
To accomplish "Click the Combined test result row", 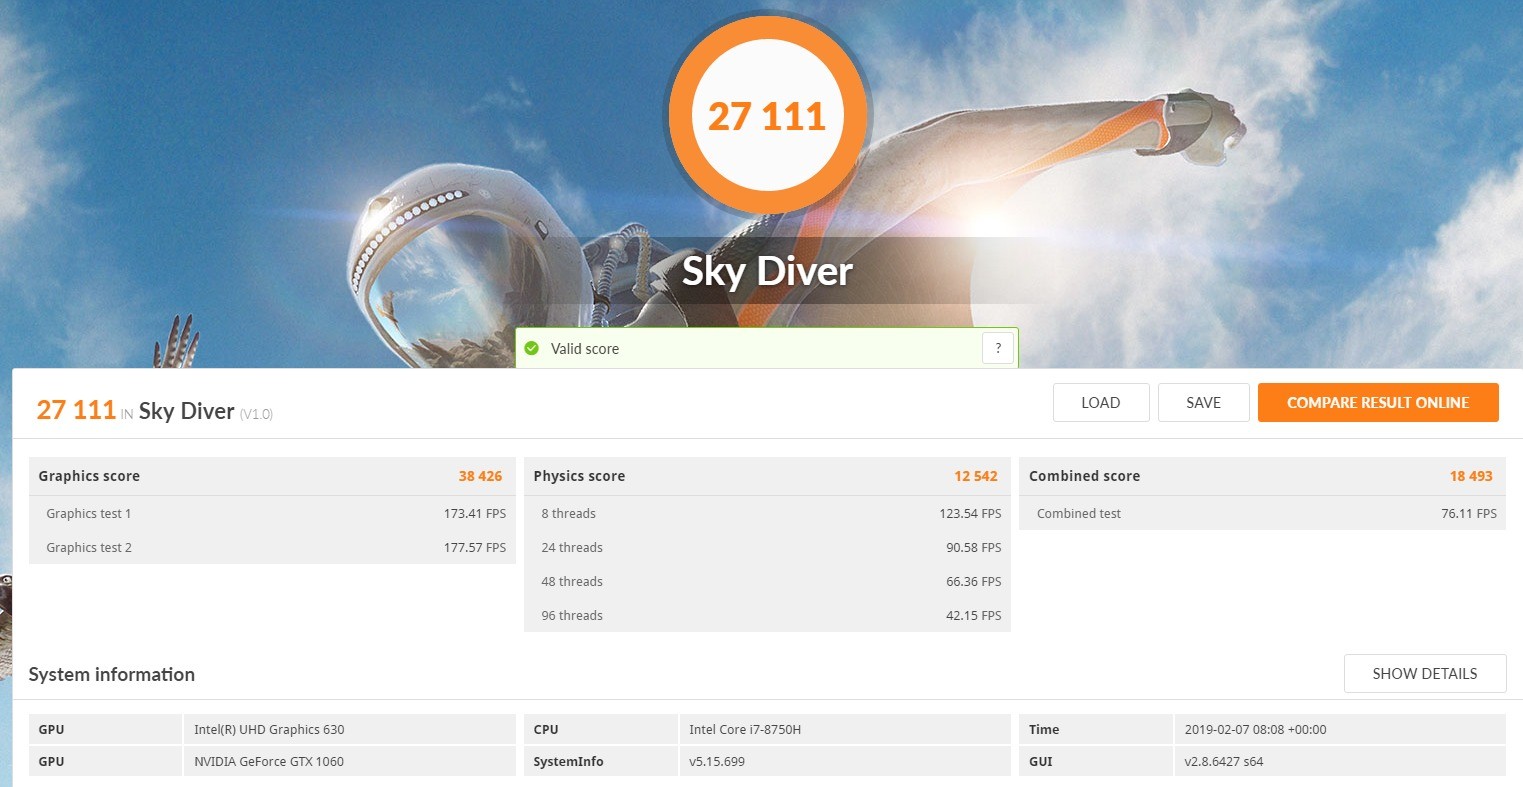I will (x=1261, y=514).
